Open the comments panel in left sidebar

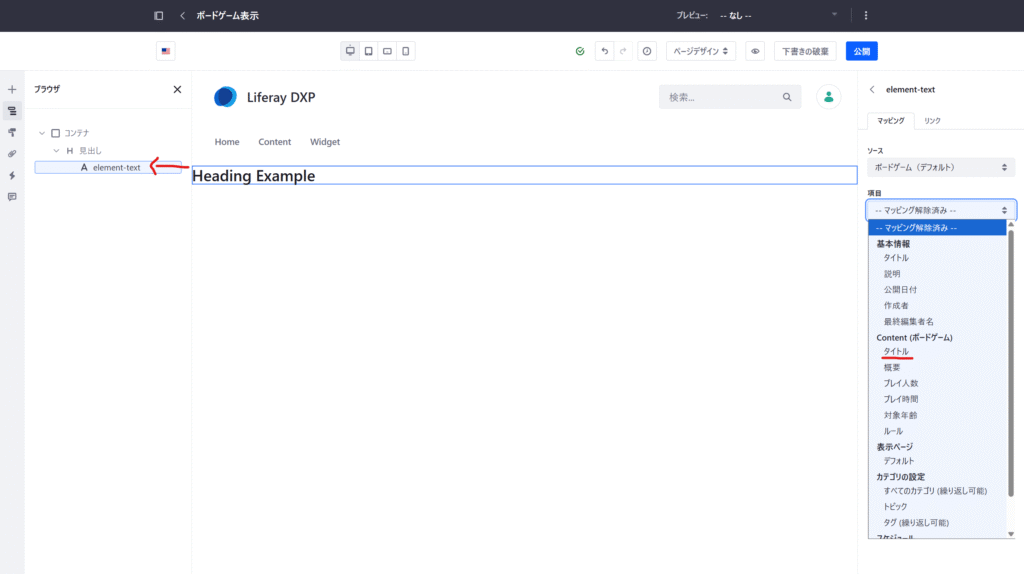click(12, 197)
